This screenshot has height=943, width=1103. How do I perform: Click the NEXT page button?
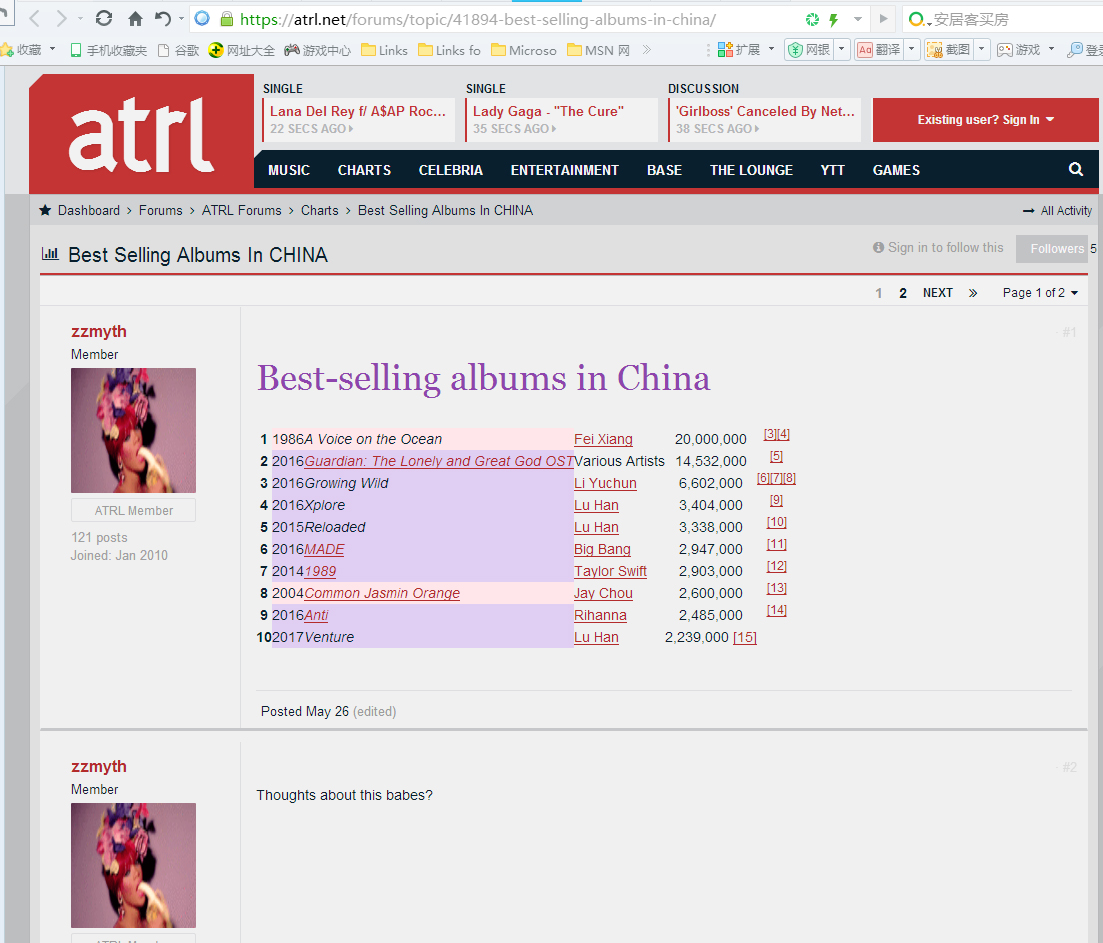[x=937, y=293]
